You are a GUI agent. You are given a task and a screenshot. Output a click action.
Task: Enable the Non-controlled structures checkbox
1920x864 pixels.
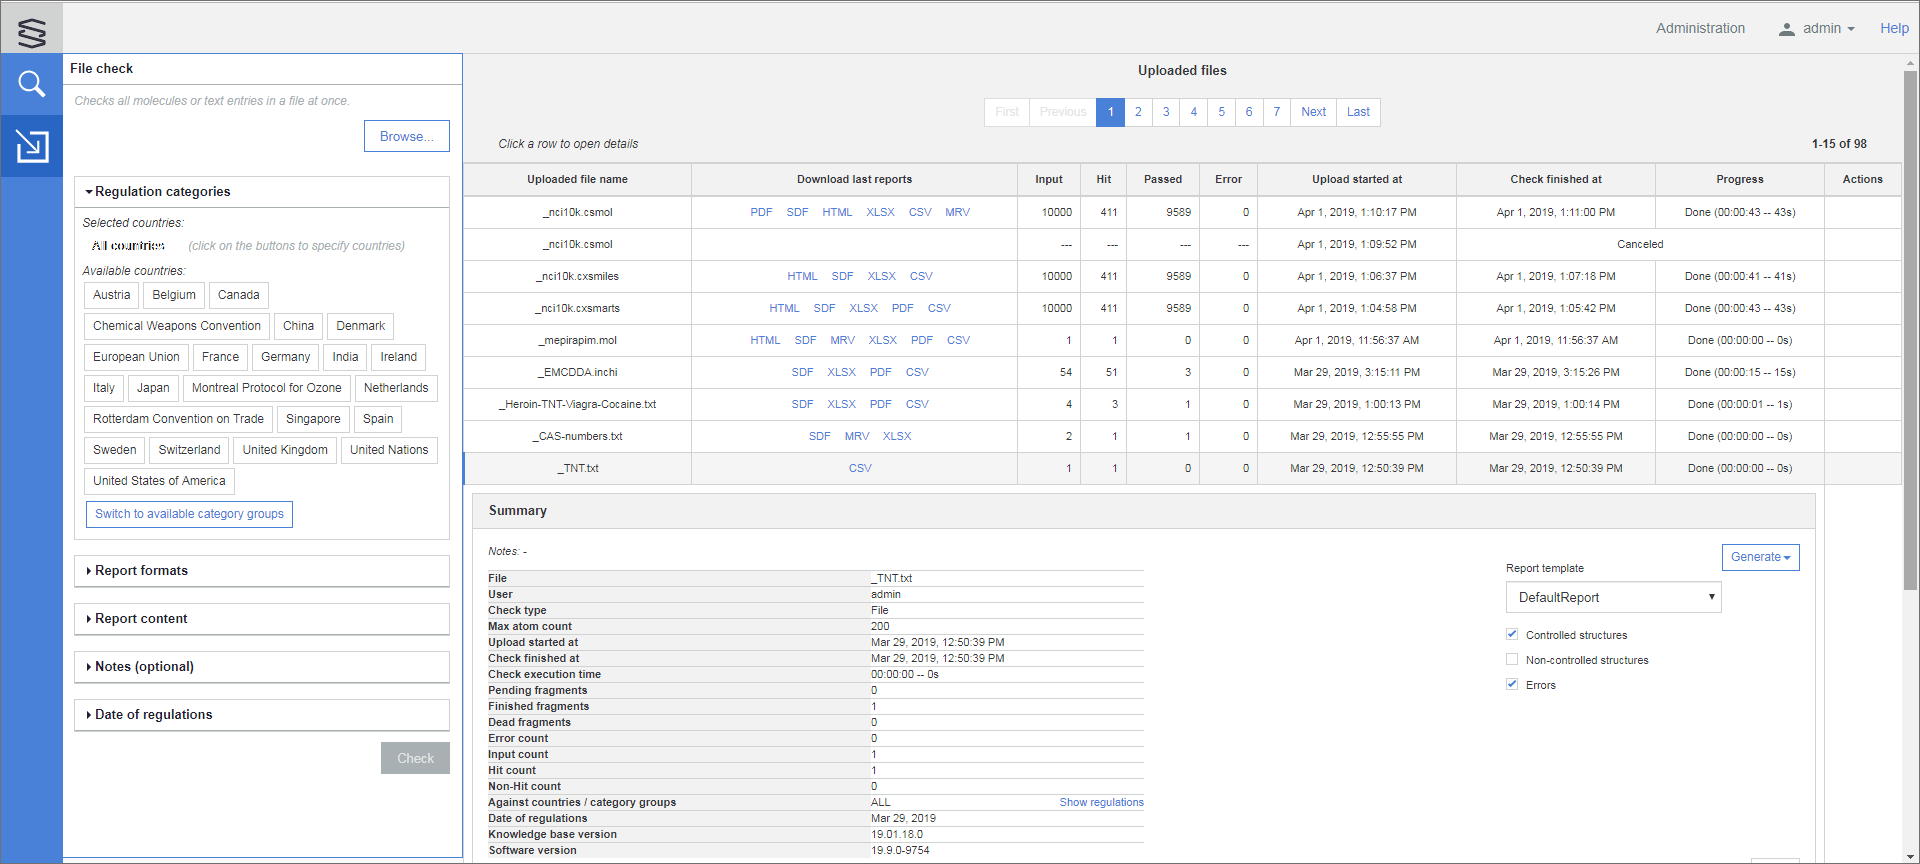1512,660
